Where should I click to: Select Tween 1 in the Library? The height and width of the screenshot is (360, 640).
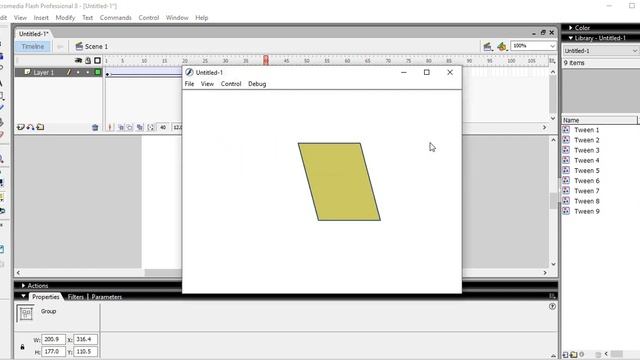click(x=586, y=130)
